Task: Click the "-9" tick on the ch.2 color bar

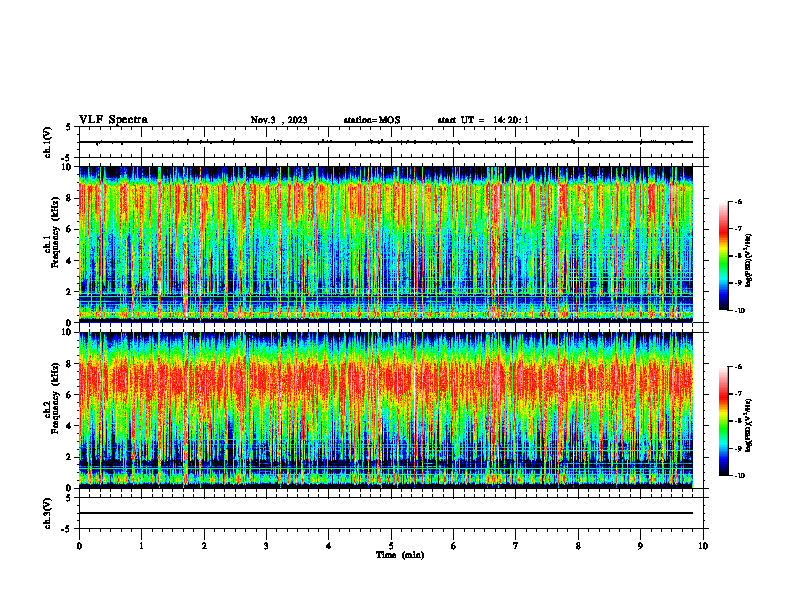Action: click(x=738, y=448)
